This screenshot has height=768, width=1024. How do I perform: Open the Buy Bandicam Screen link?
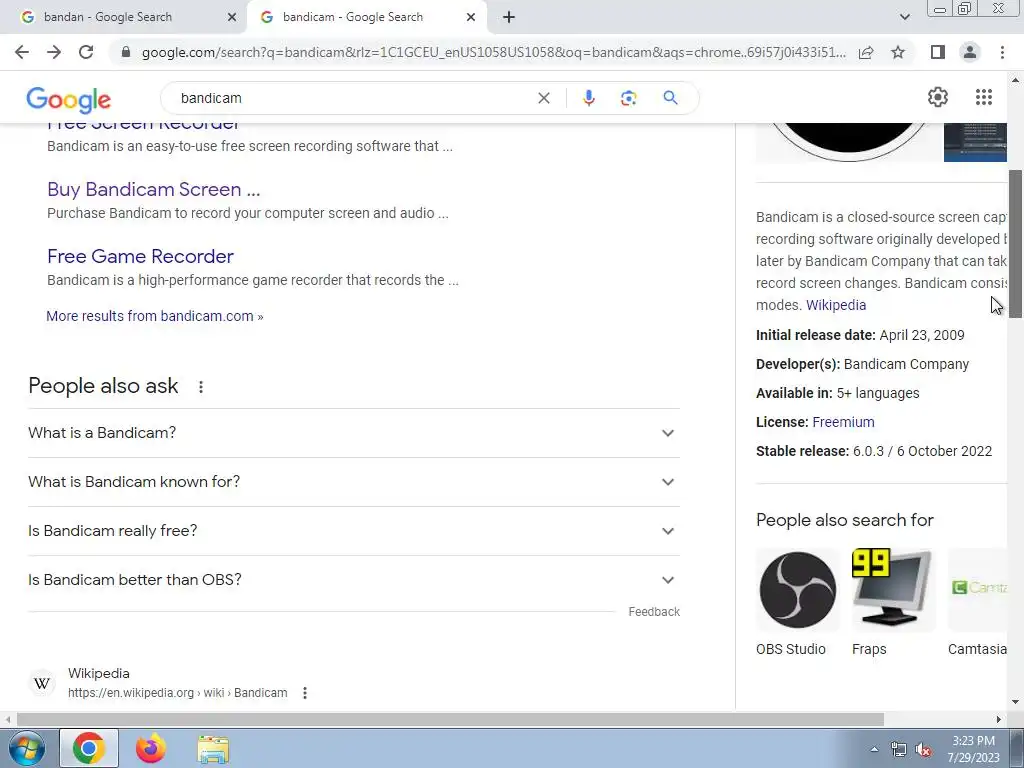click(x=153, y=189)
